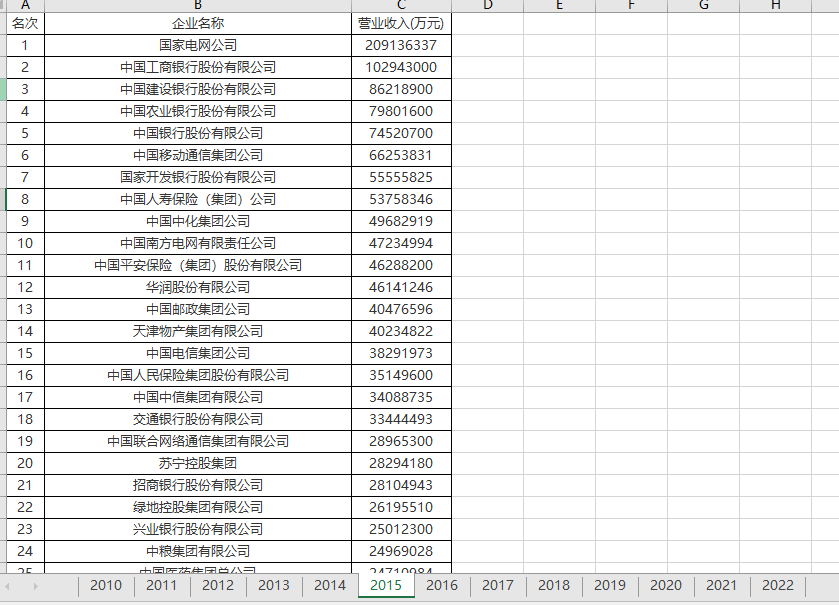Image resolution: width=839 pixels, height=605 pixels.
Task: Select column B header
Action: pos(198,5)
